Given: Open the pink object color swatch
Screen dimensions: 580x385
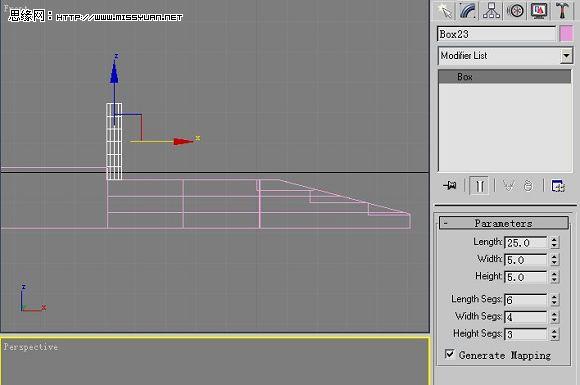Looking at the screenshot, I should [566, 34].
